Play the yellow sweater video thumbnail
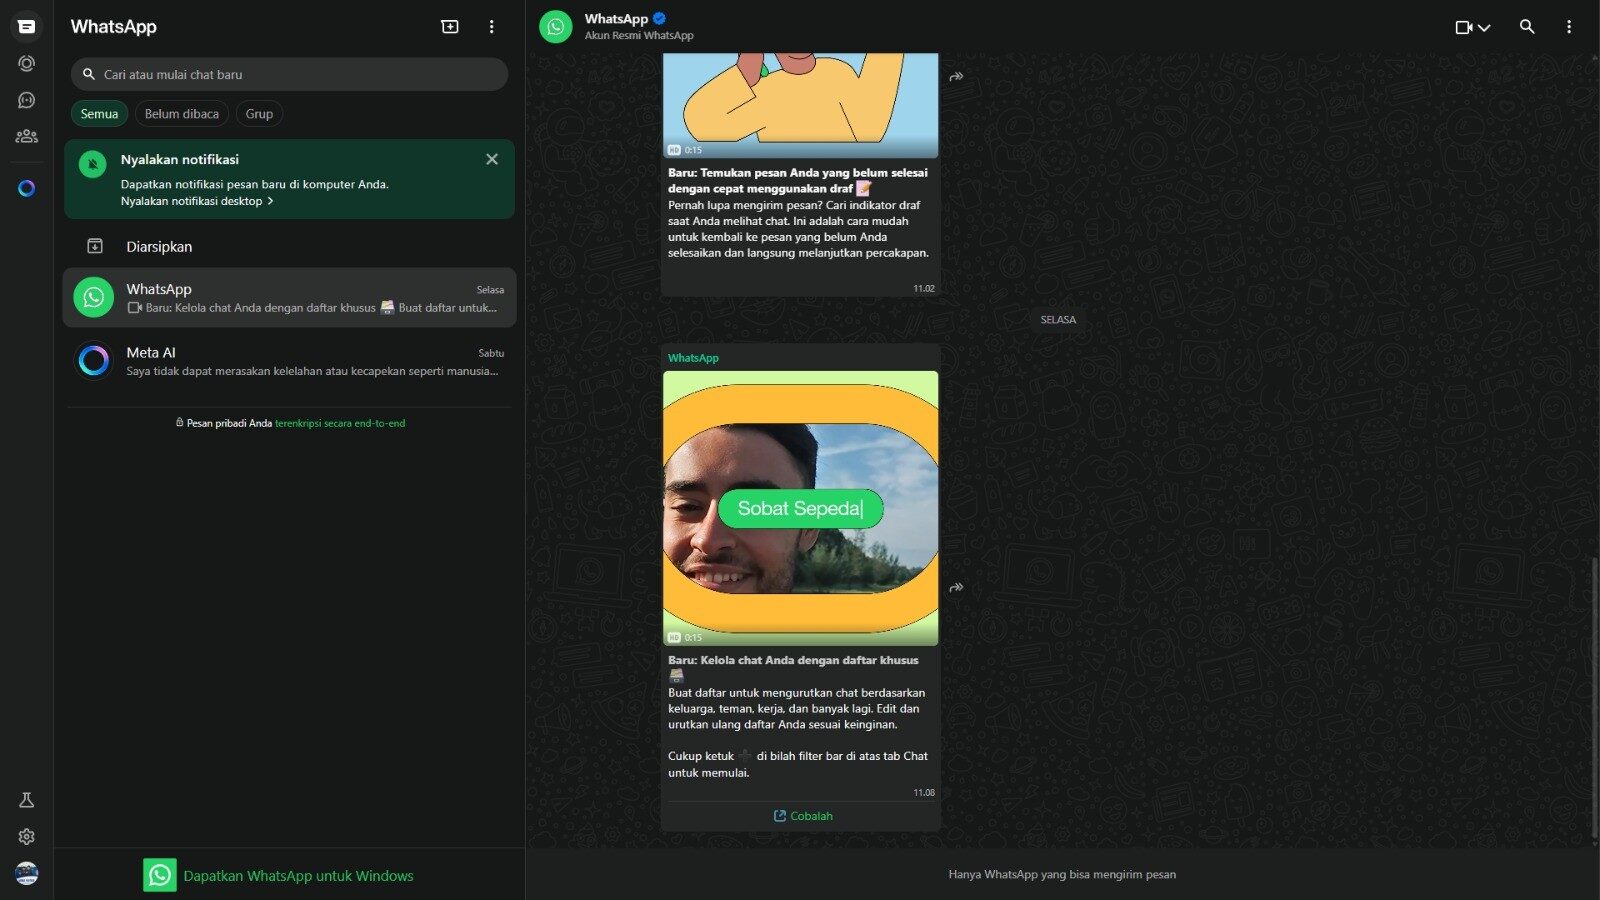1600x900 pixels. [x=800, y=105]
